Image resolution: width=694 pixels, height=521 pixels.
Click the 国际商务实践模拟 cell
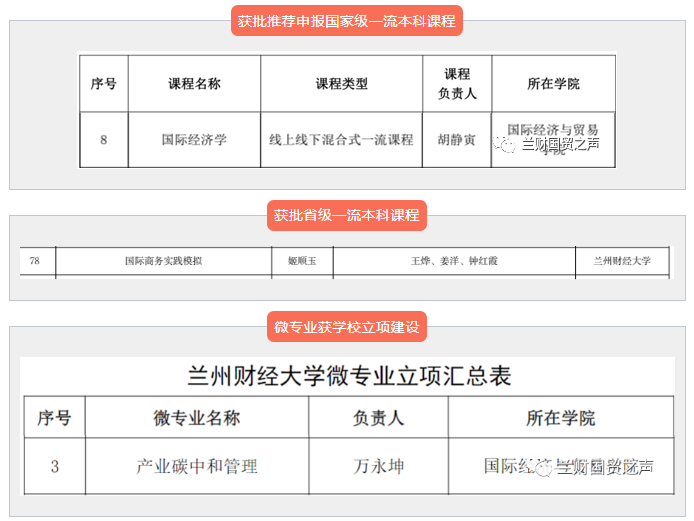pos(163,261)
